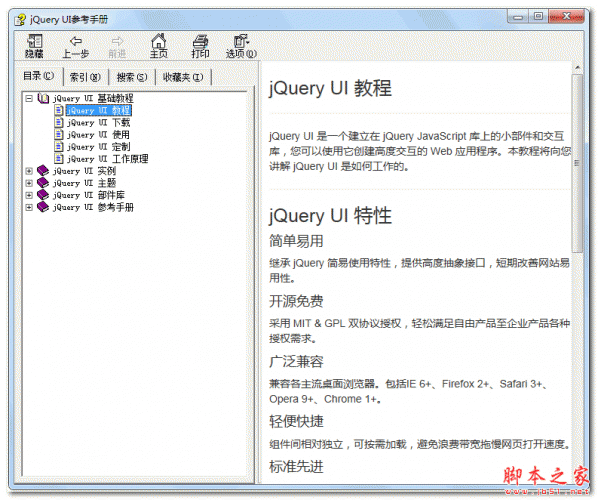Click purple book icon beside jQuery UI 实例
This screenshot has height=500, width=598.
43,170
